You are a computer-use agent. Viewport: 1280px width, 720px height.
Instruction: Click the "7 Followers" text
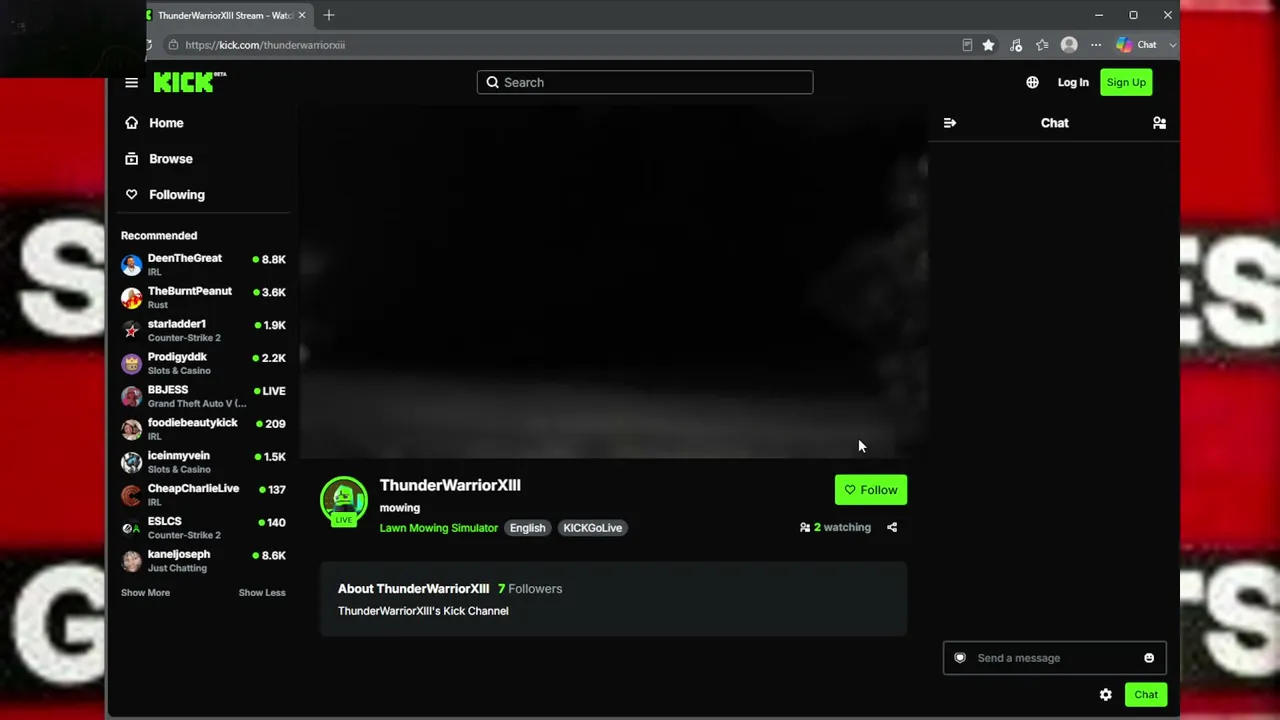530,589
